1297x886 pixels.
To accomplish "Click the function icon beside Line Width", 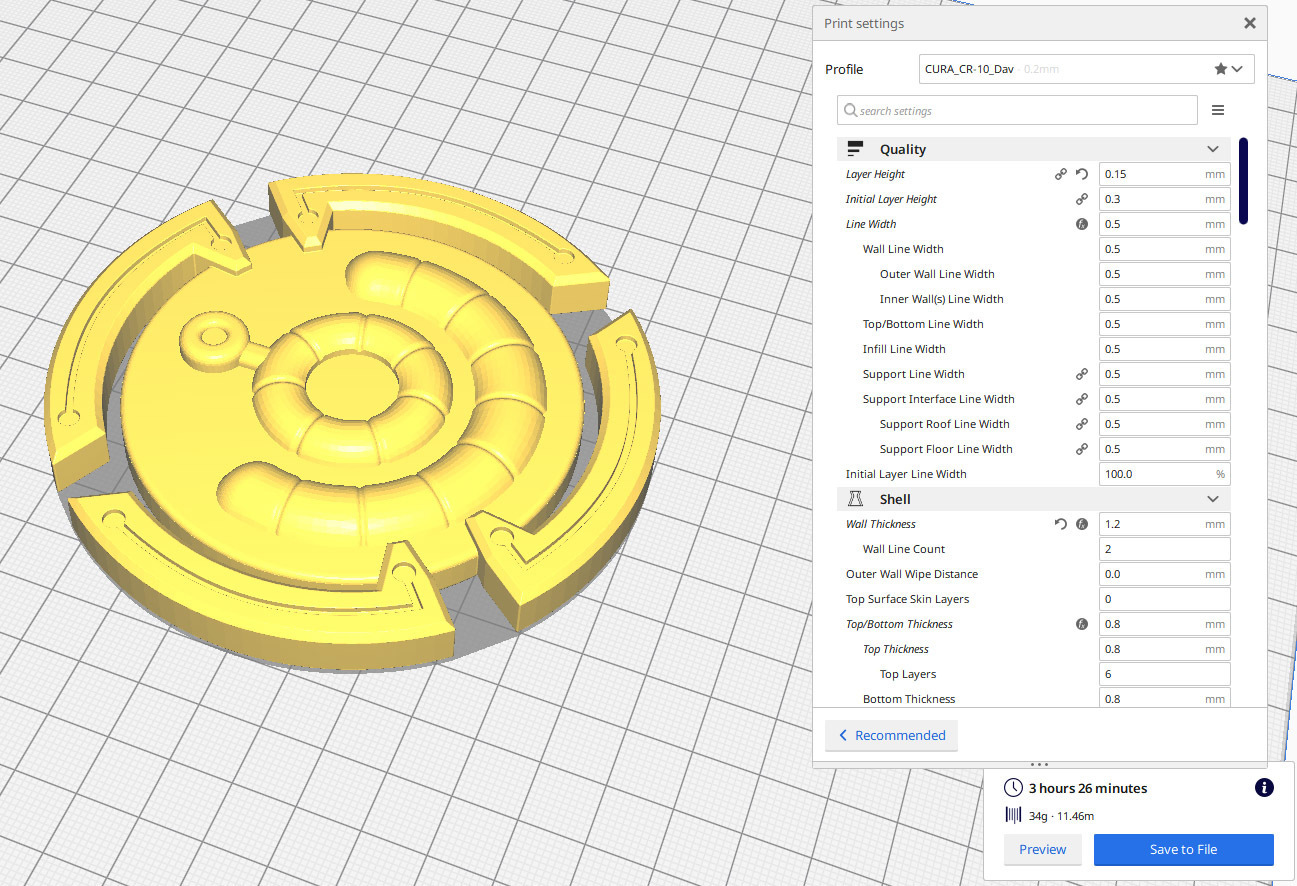I will (x=1081, y=224).
